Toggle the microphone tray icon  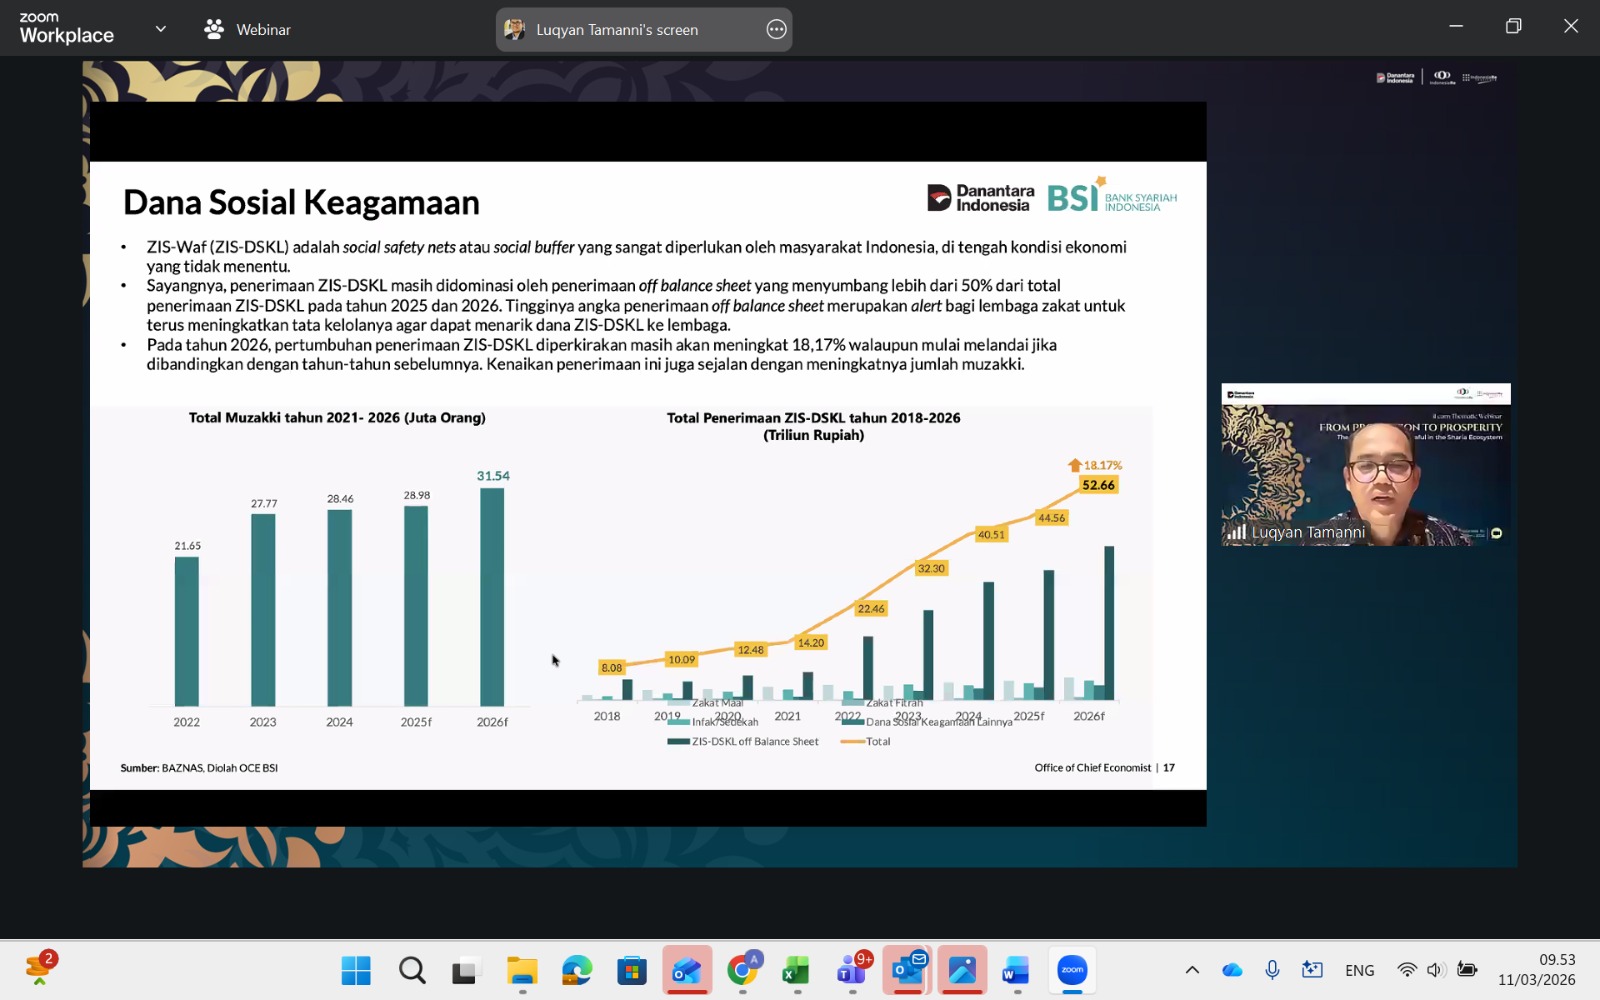point(1272,970)
